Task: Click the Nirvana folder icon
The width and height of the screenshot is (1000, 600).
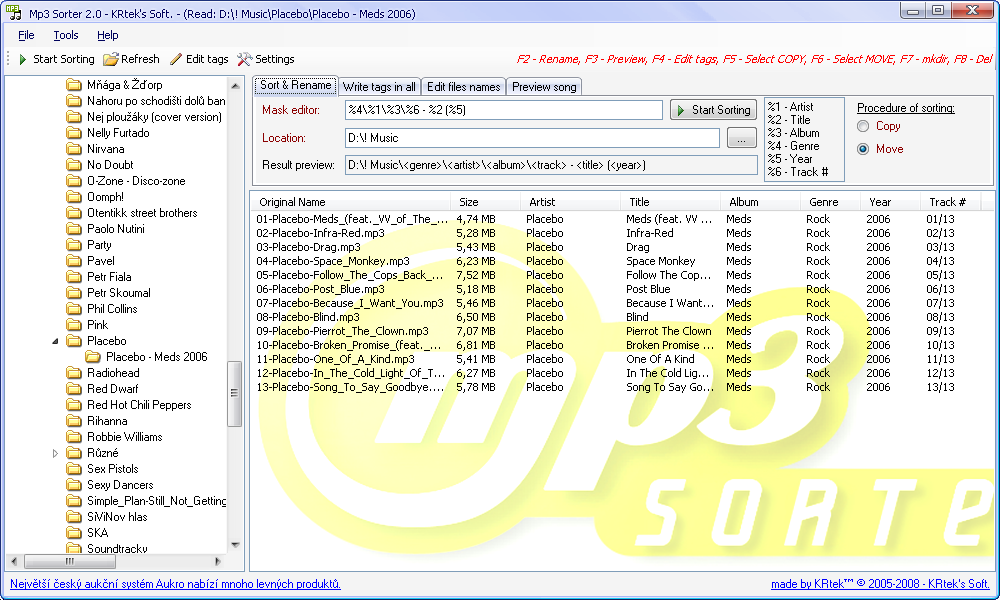Action: 74,149
